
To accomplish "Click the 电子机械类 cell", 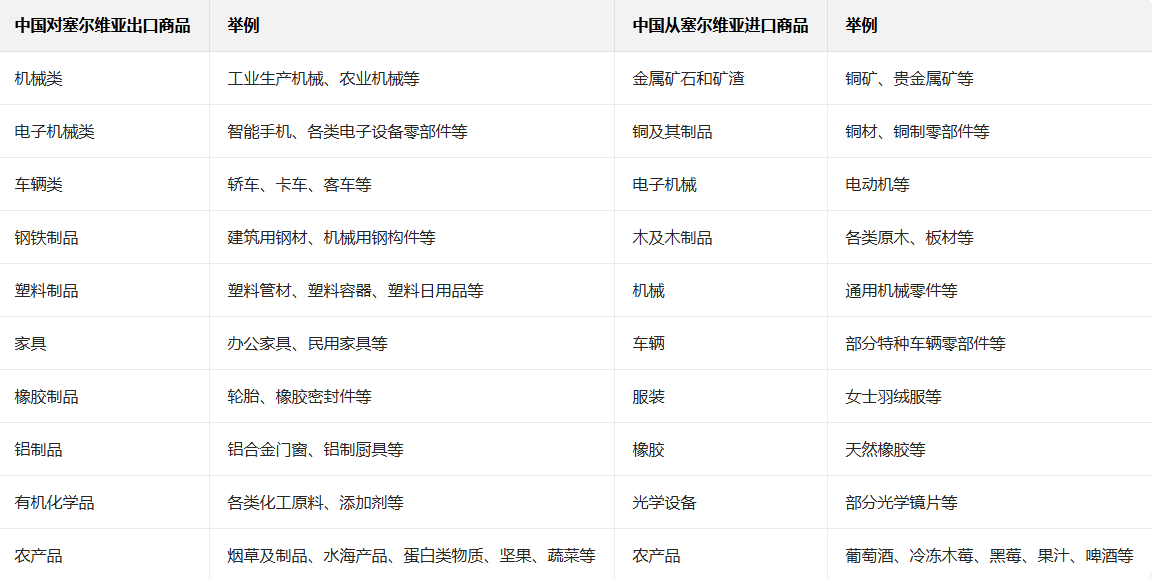I will coord(55,131).
